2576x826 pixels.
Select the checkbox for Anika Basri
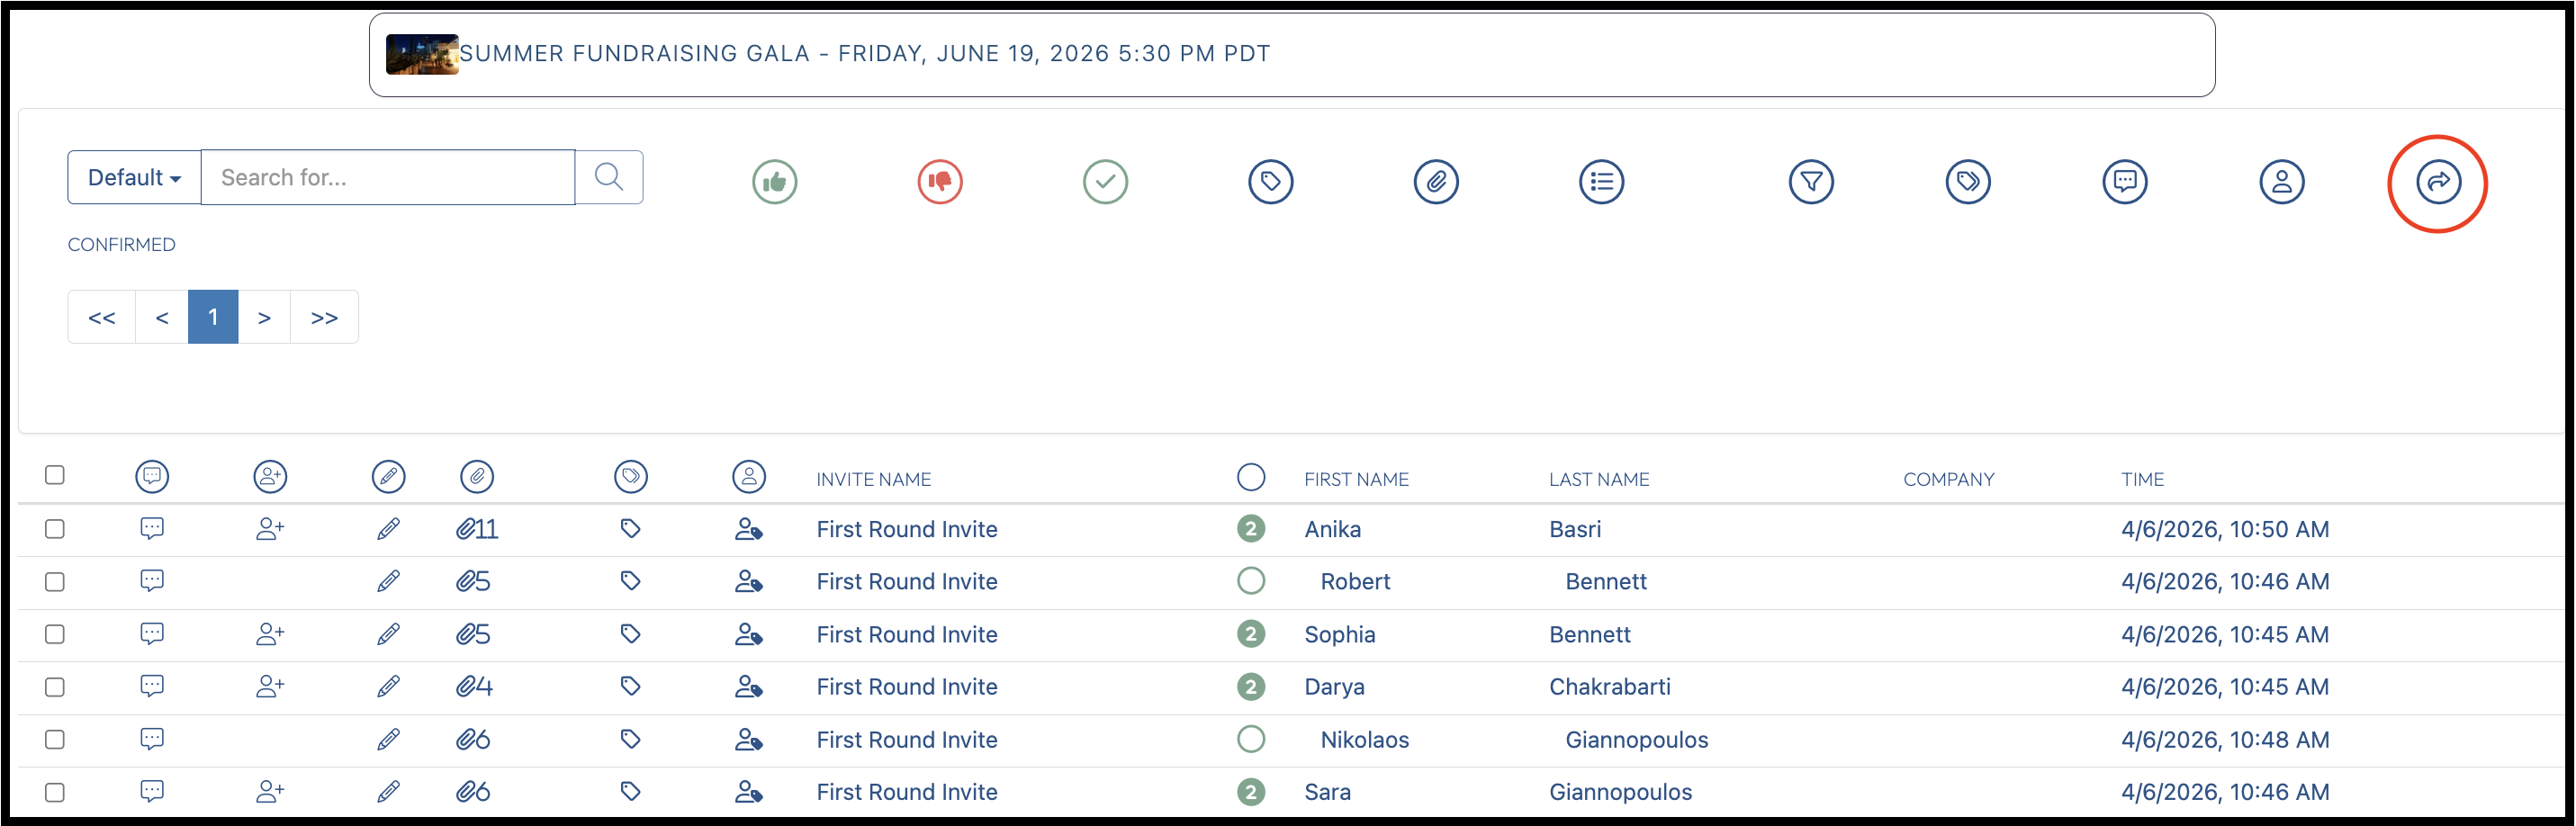point(55,528)
